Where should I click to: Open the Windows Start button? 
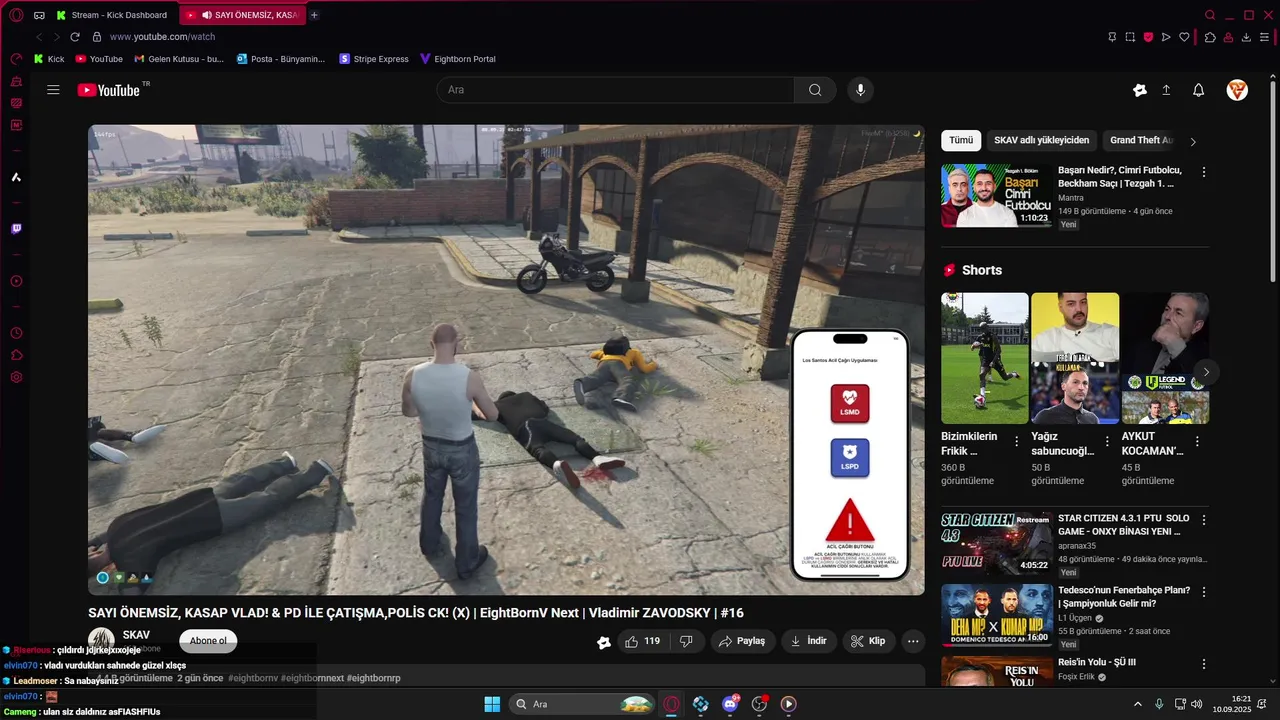(x=492, y=704)
